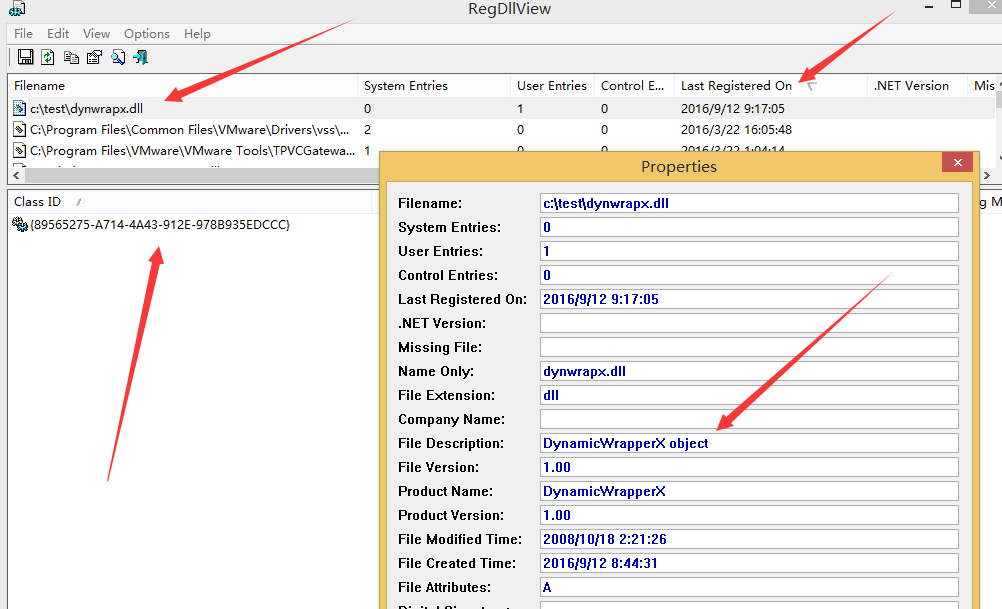Click the Control Entries field in Properties

coord(749,275)
